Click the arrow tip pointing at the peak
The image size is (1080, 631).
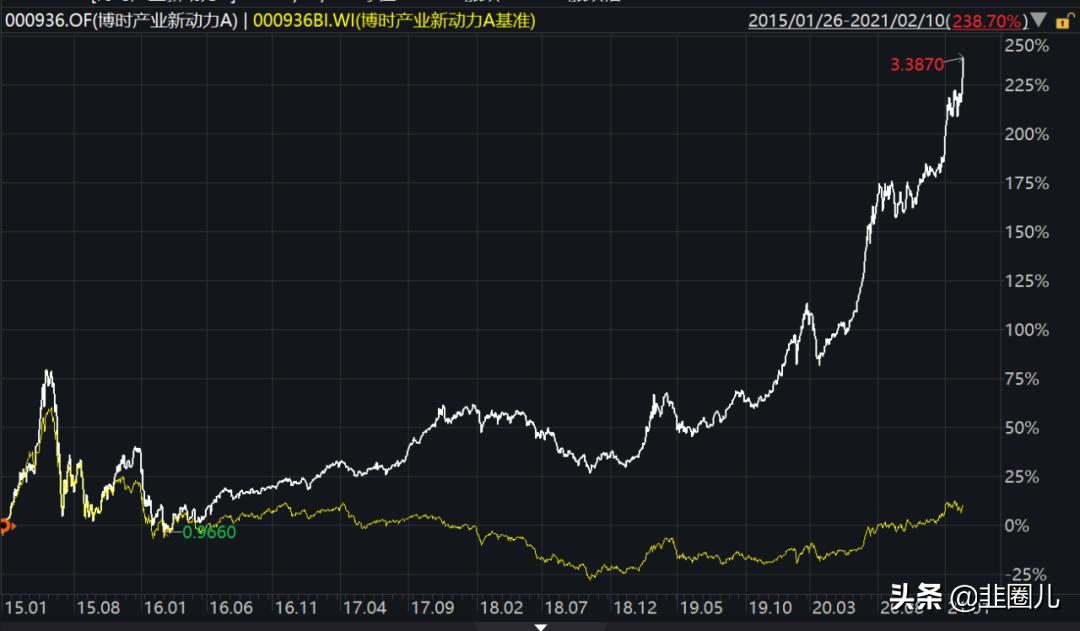click(x=962, y=57)
